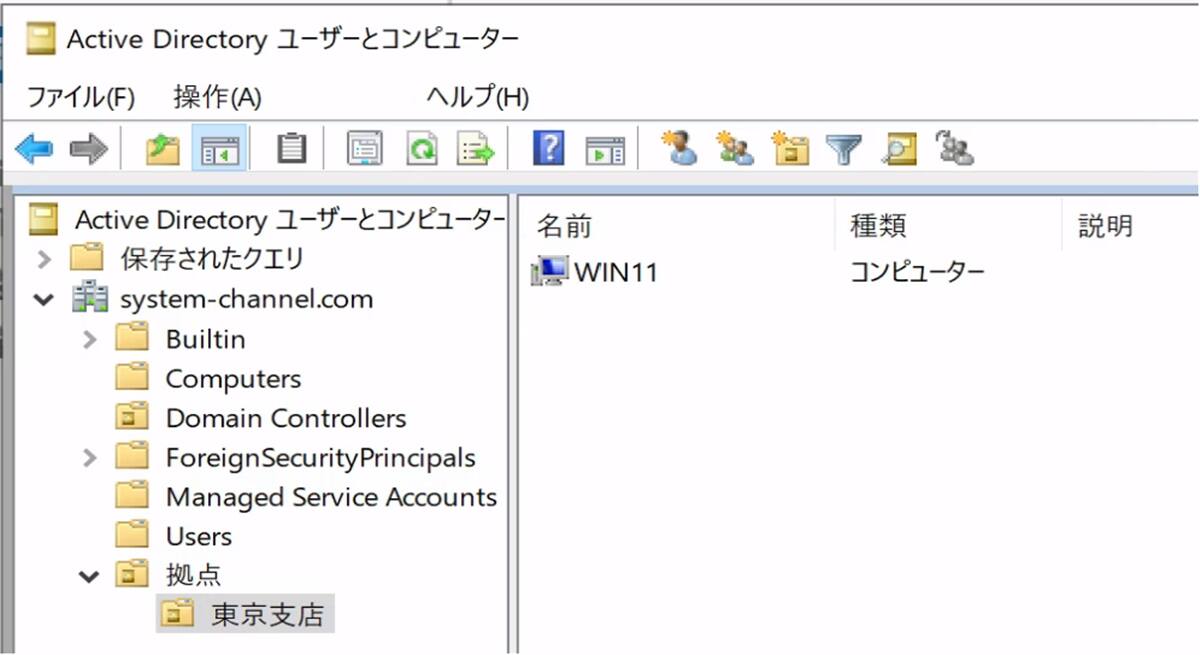Create a new group icon
Screen dimensions: 1200x655
click(x=736, y=149)
